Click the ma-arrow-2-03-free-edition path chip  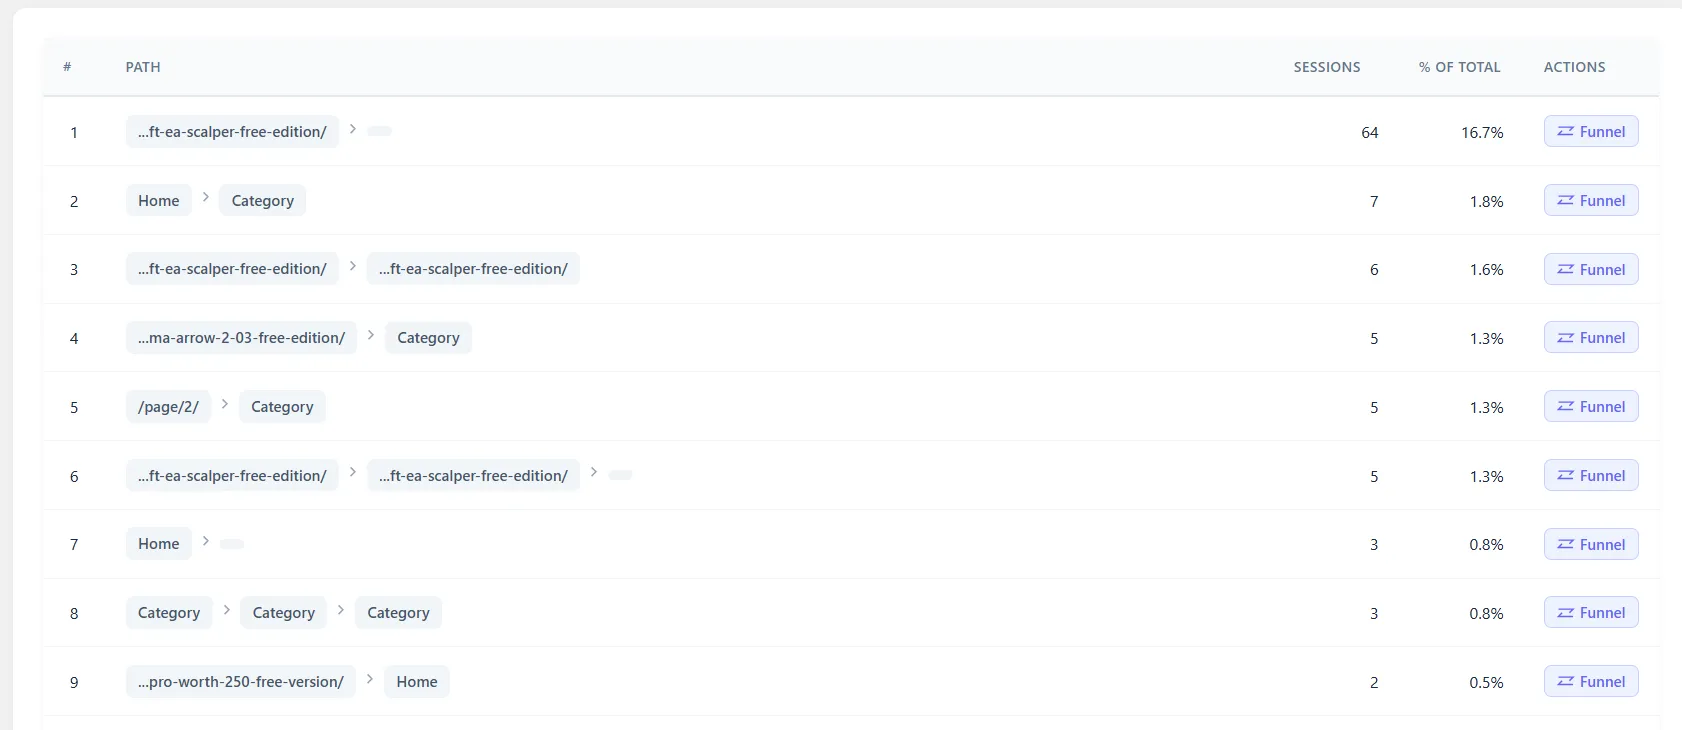point(241,338)
